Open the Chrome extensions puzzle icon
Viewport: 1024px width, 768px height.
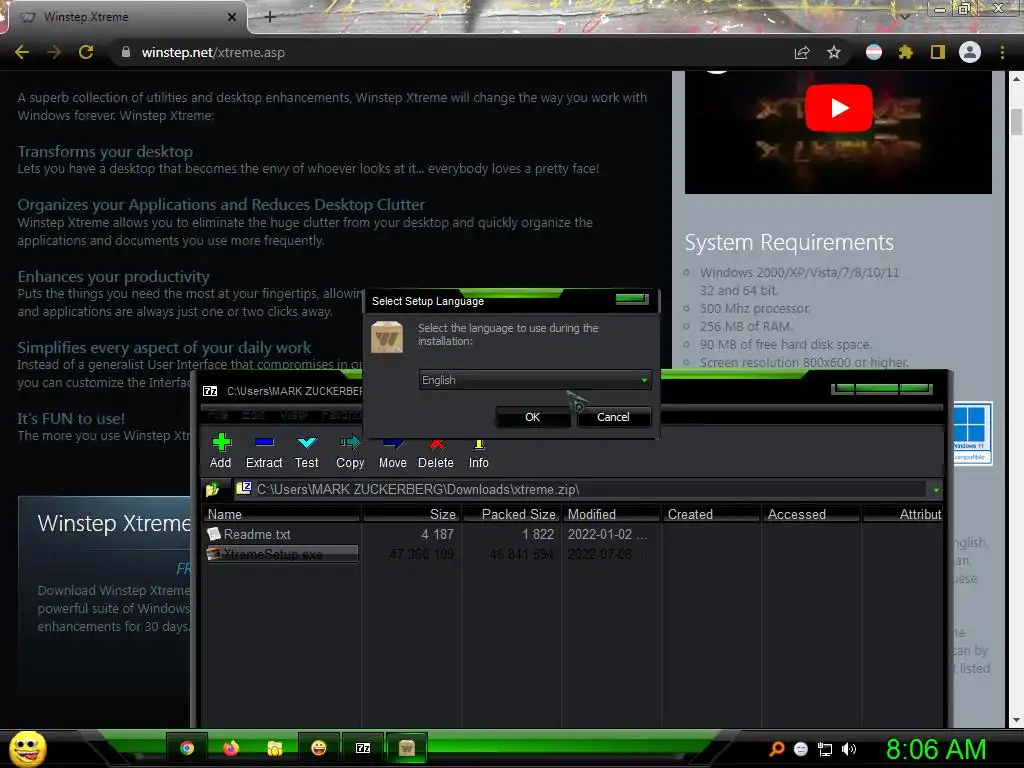click(905, 52)
